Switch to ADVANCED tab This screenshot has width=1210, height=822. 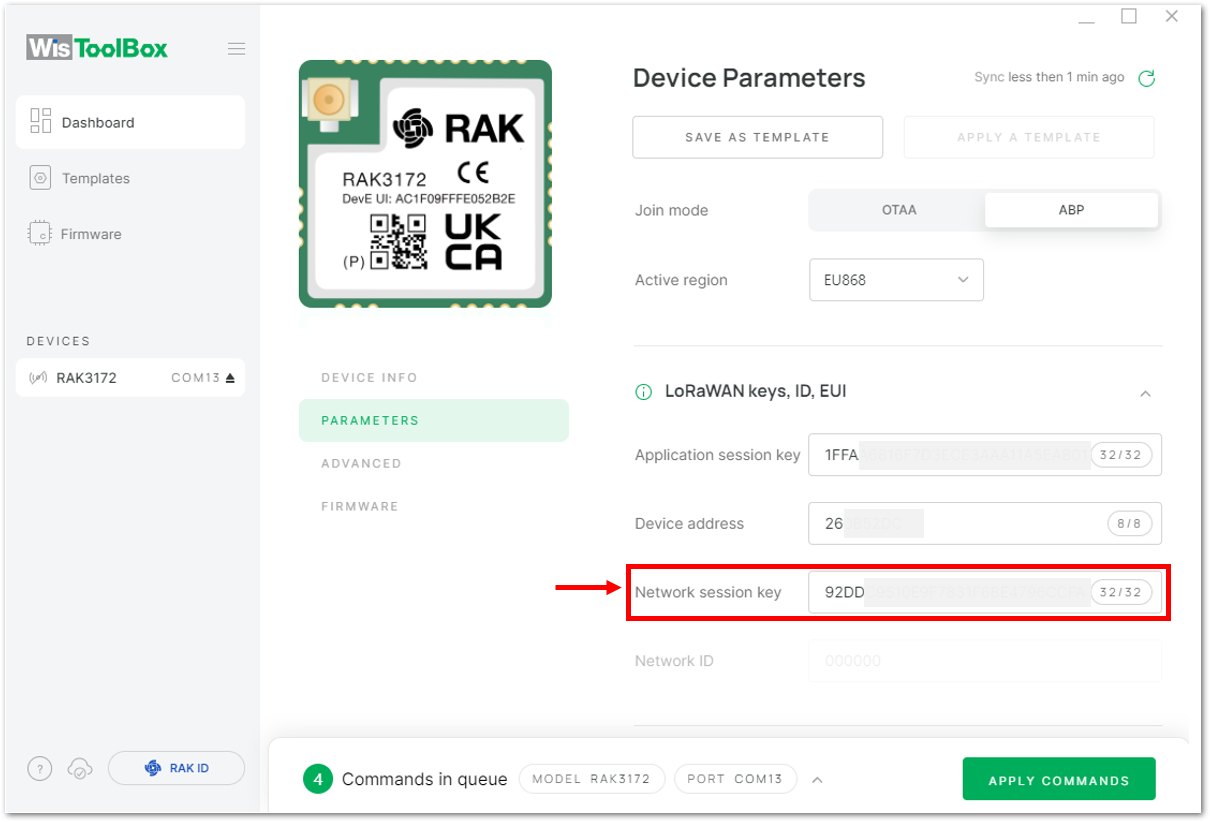click(x=361, y=464)
